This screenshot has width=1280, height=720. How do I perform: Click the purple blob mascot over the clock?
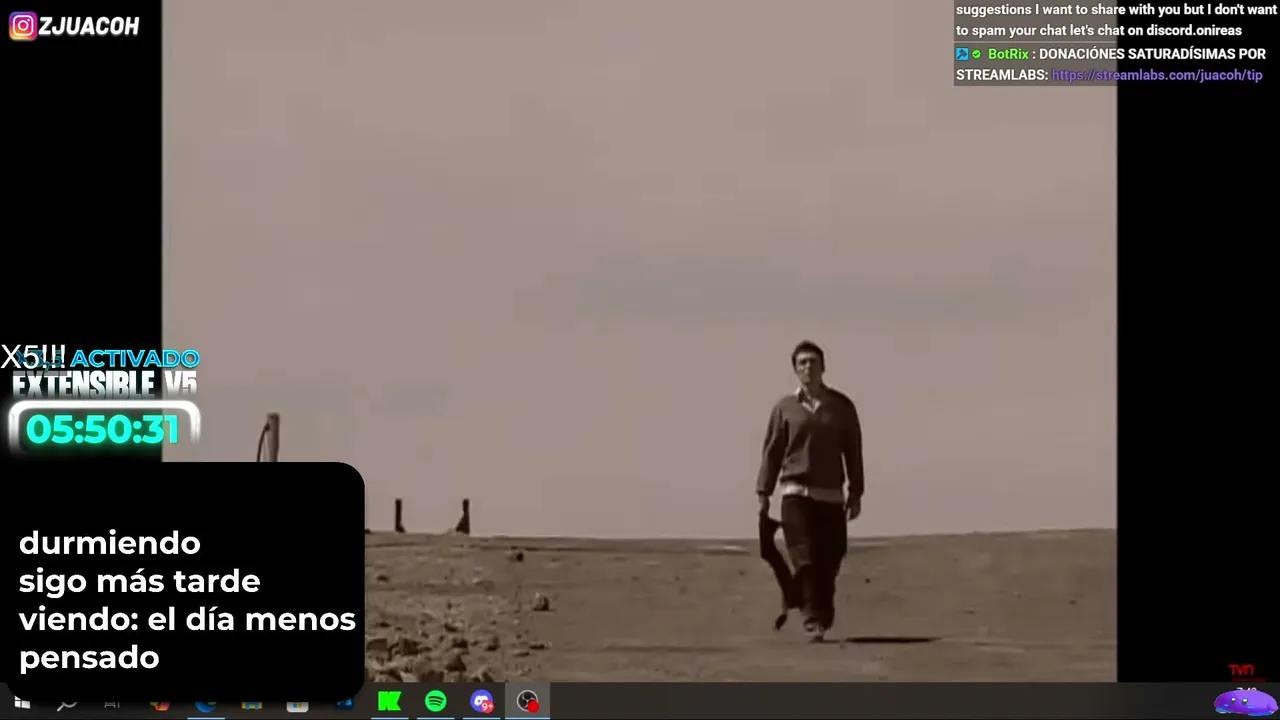(1245, 702)
